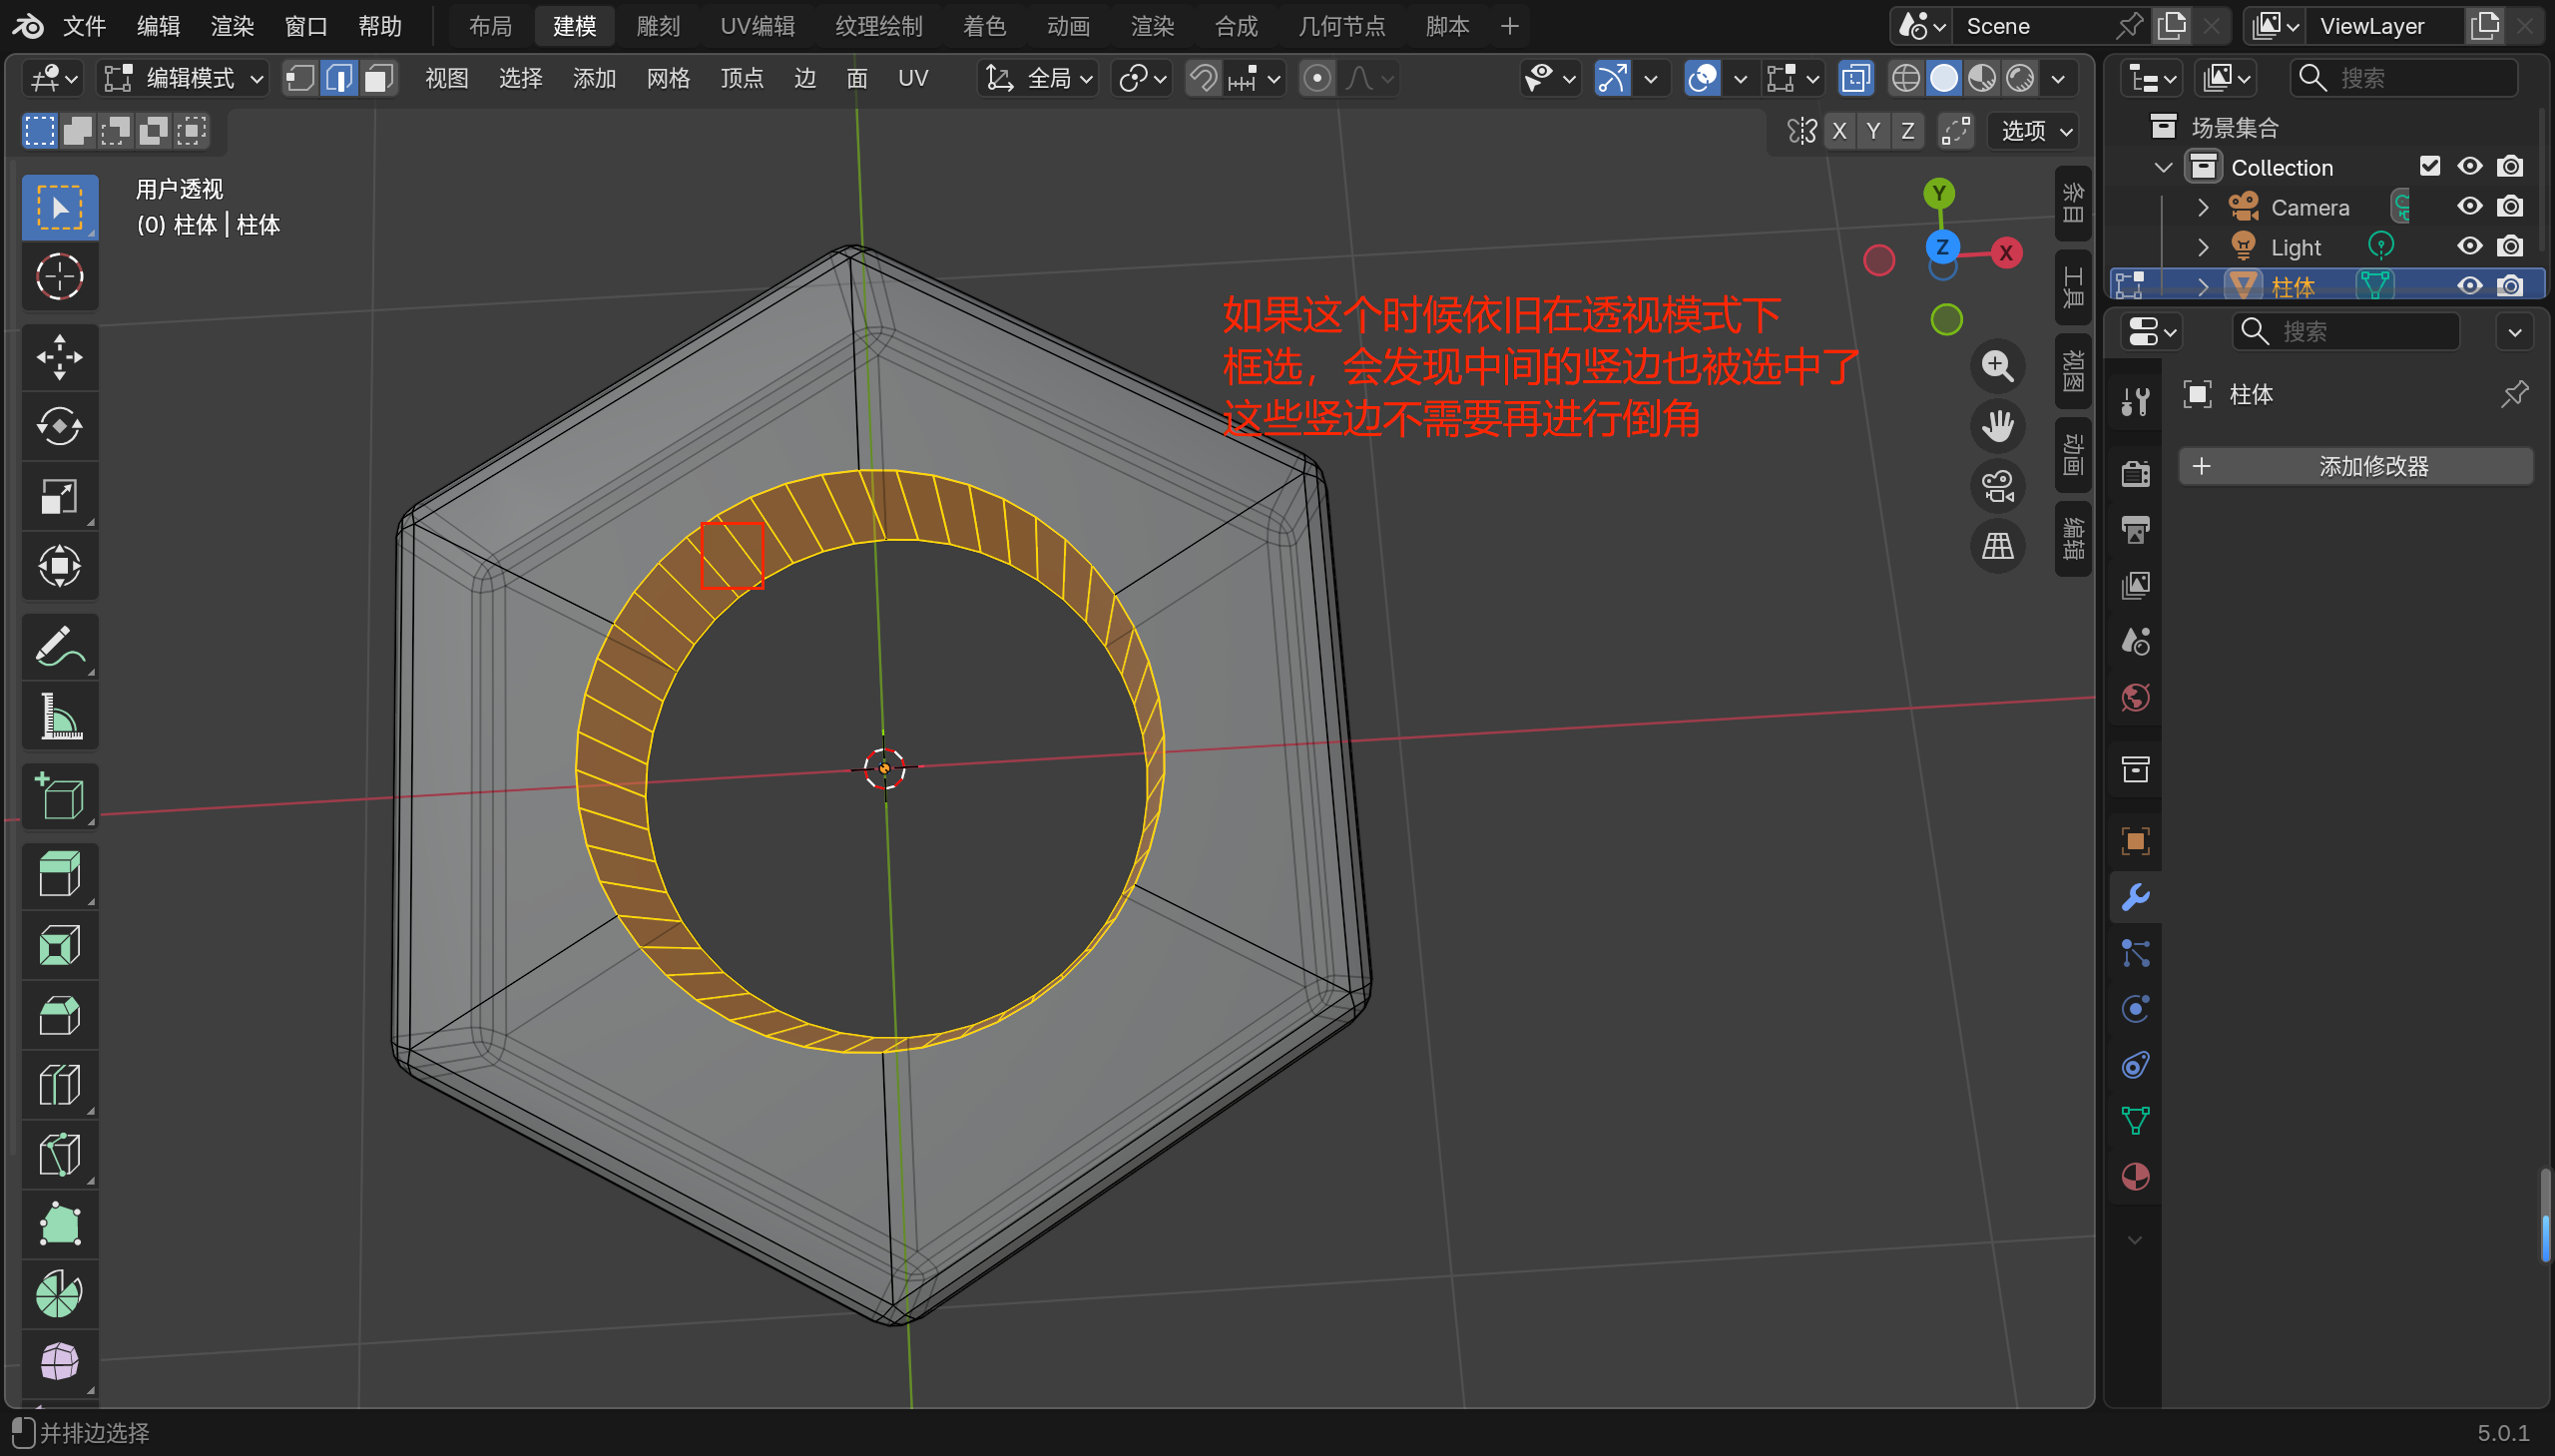Open the 全局 transform orientation dropdown
2555x1456 pixels.
1039,78
